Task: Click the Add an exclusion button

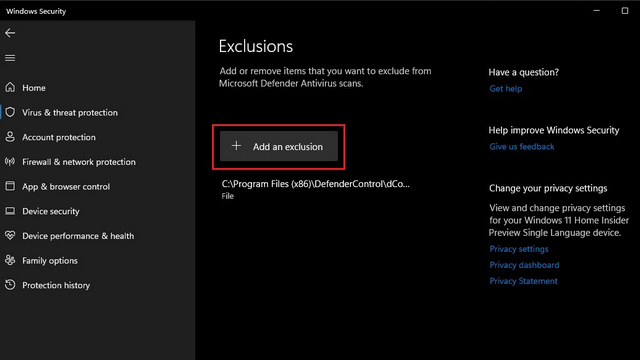Action: click(x=279, y=146)
